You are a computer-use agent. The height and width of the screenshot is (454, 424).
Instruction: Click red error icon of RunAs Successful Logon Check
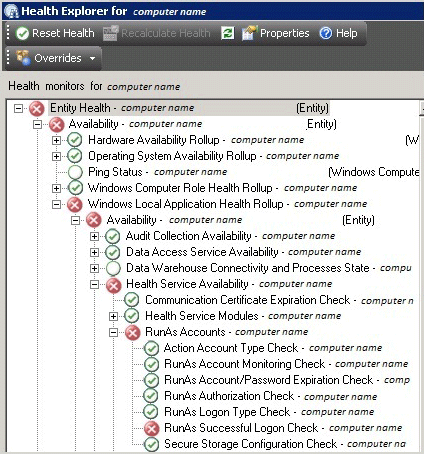coord(151,428)
